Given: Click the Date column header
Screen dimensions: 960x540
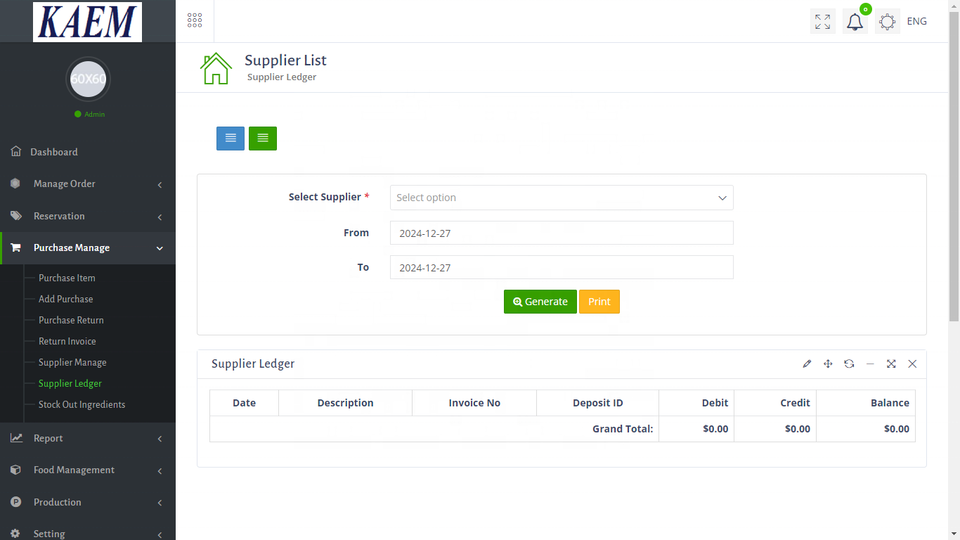Looking at the screenshot, I should [244, 403].
